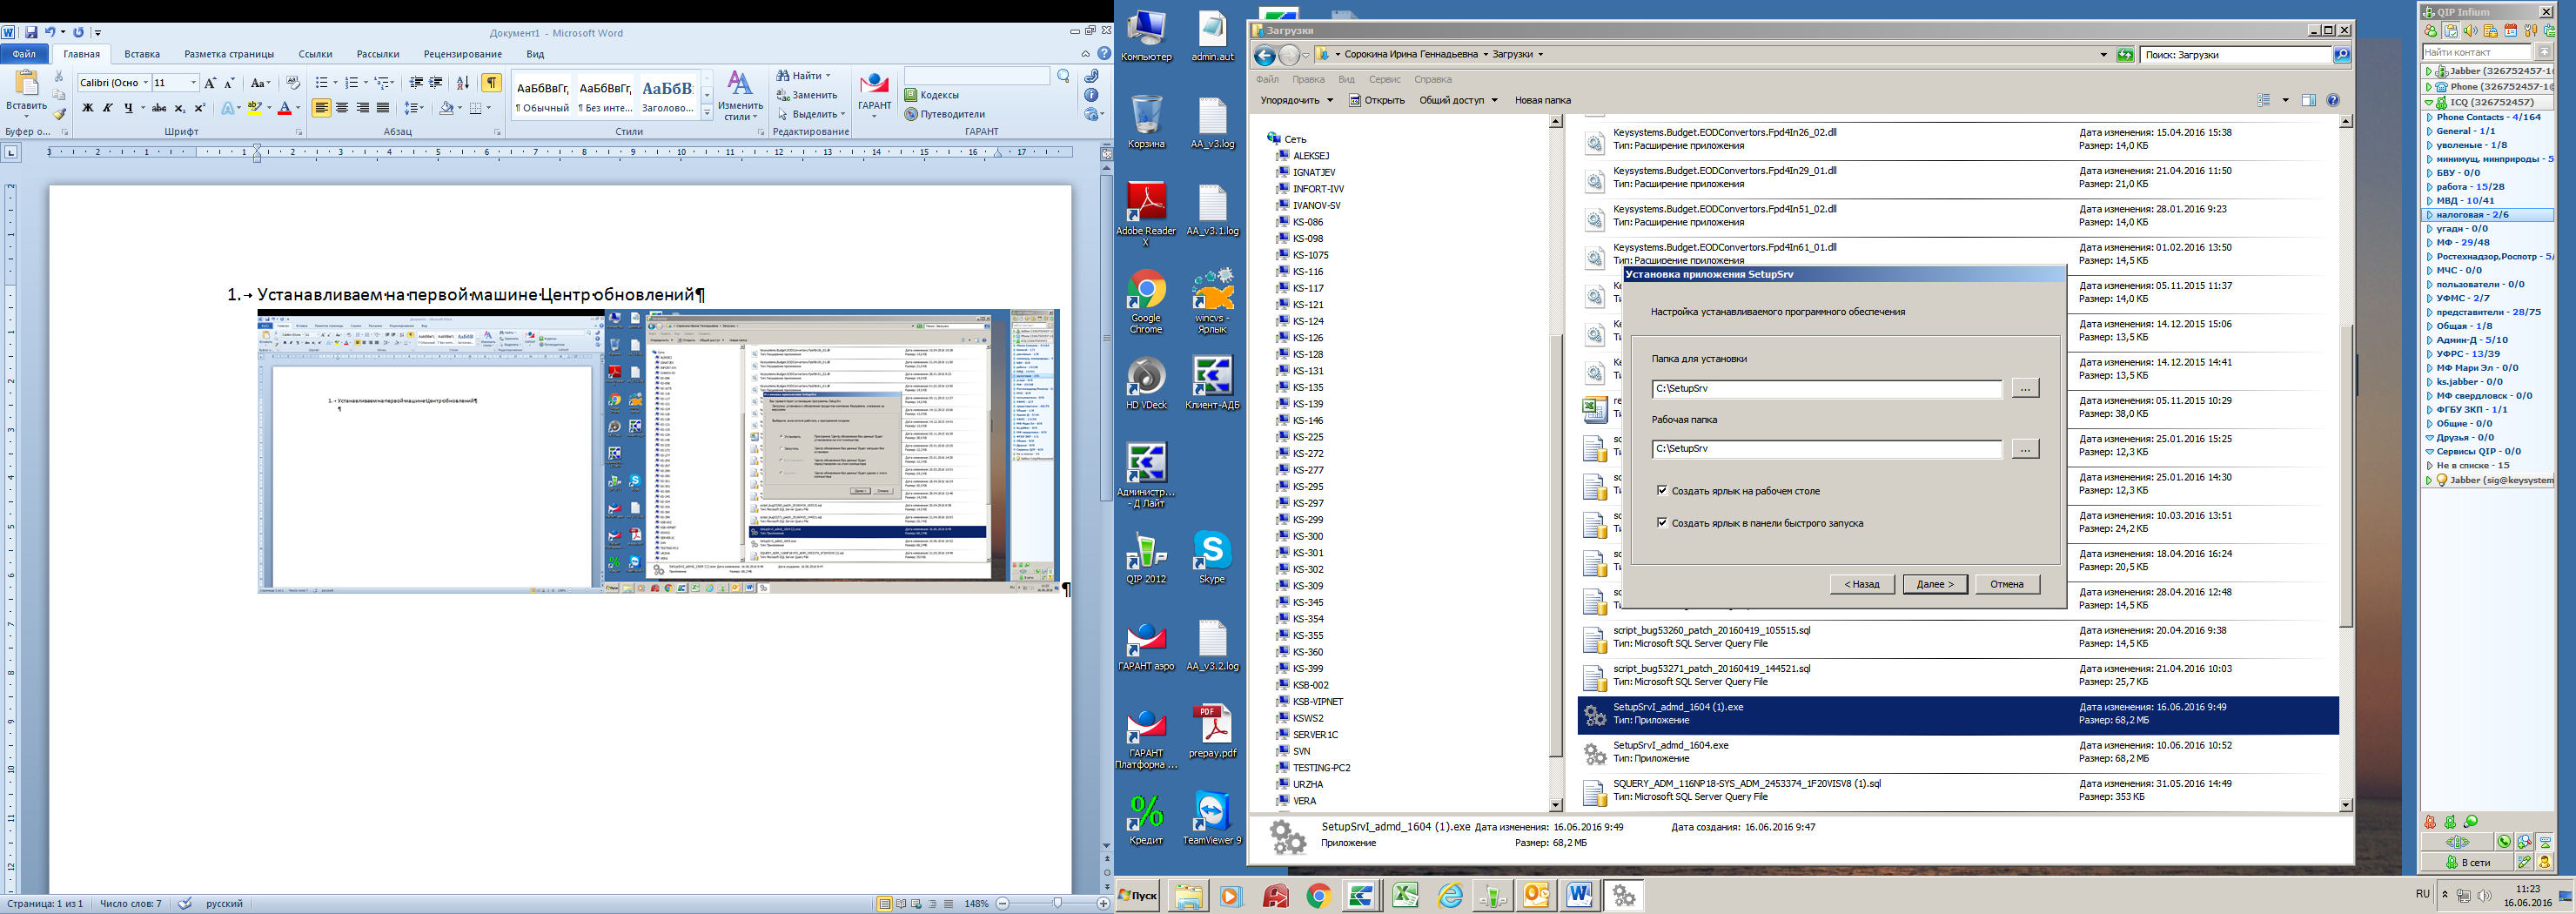The height and width of the screenshot is (914, 2576).
Task: Toggle underline formatting button
Action: tap(128, 108)
